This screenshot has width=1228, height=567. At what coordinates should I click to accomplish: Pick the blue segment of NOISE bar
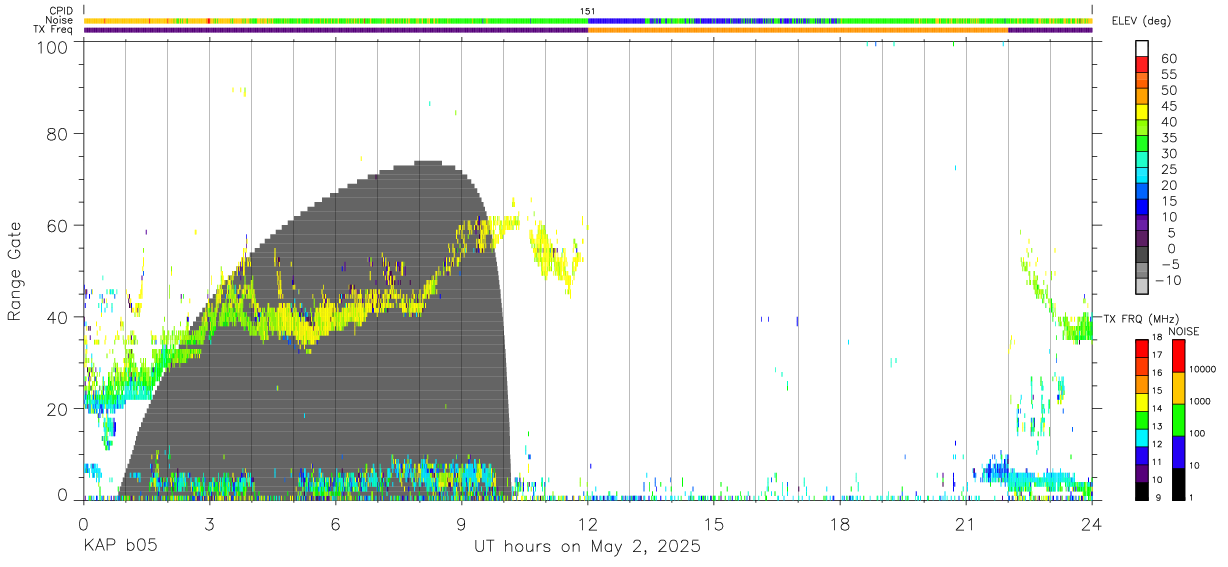click(1178, 451)
